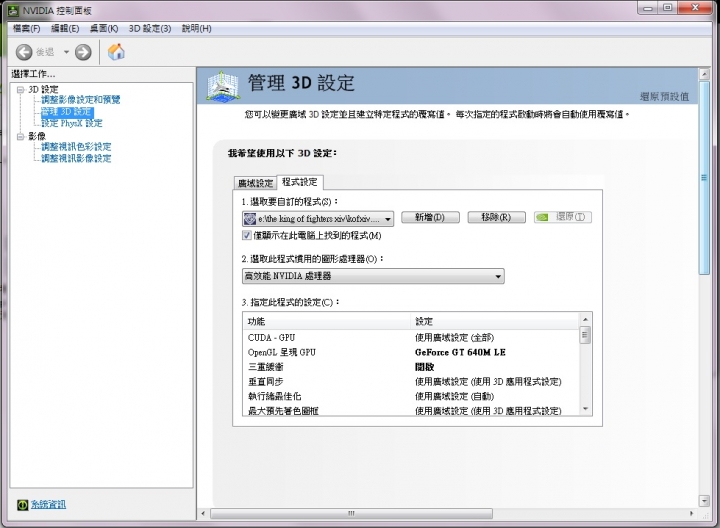Click the green 系統資訊 info icon

point(22,505)
